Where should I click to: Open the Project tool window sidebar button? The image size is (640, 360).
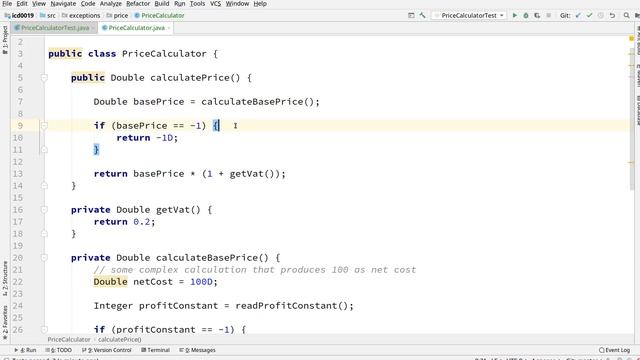5,40
